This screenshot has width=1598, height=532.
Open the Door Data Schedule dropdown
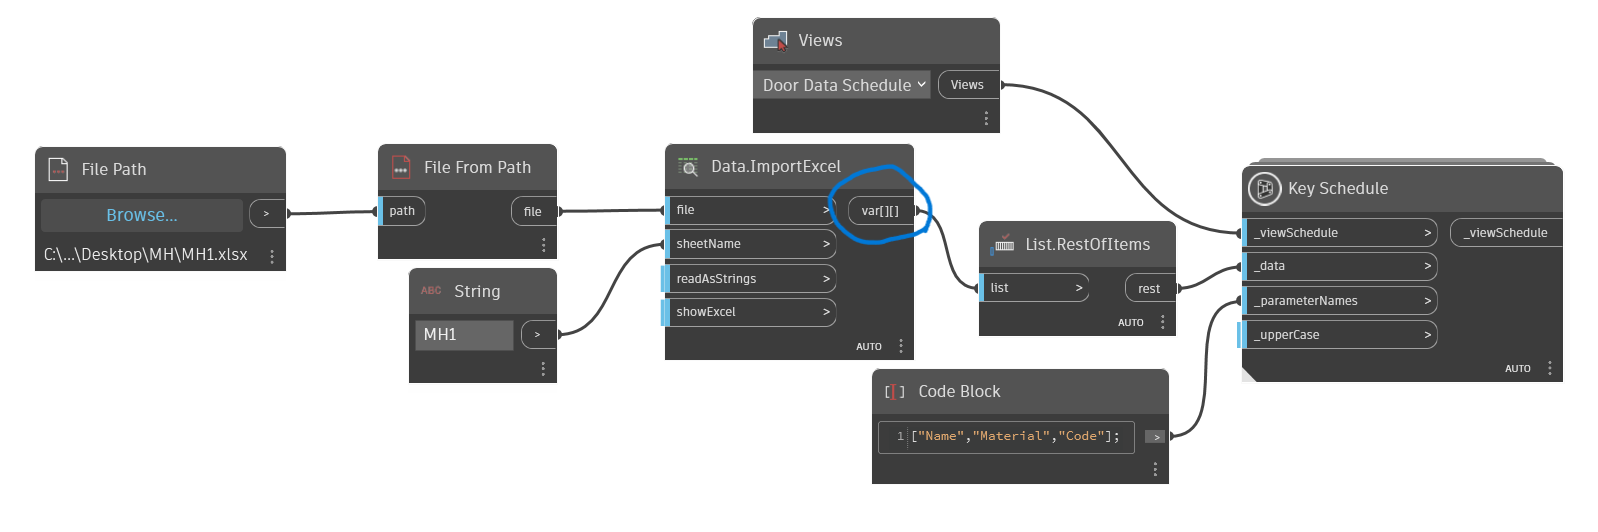pyautogui.click(x=844, y=85)
